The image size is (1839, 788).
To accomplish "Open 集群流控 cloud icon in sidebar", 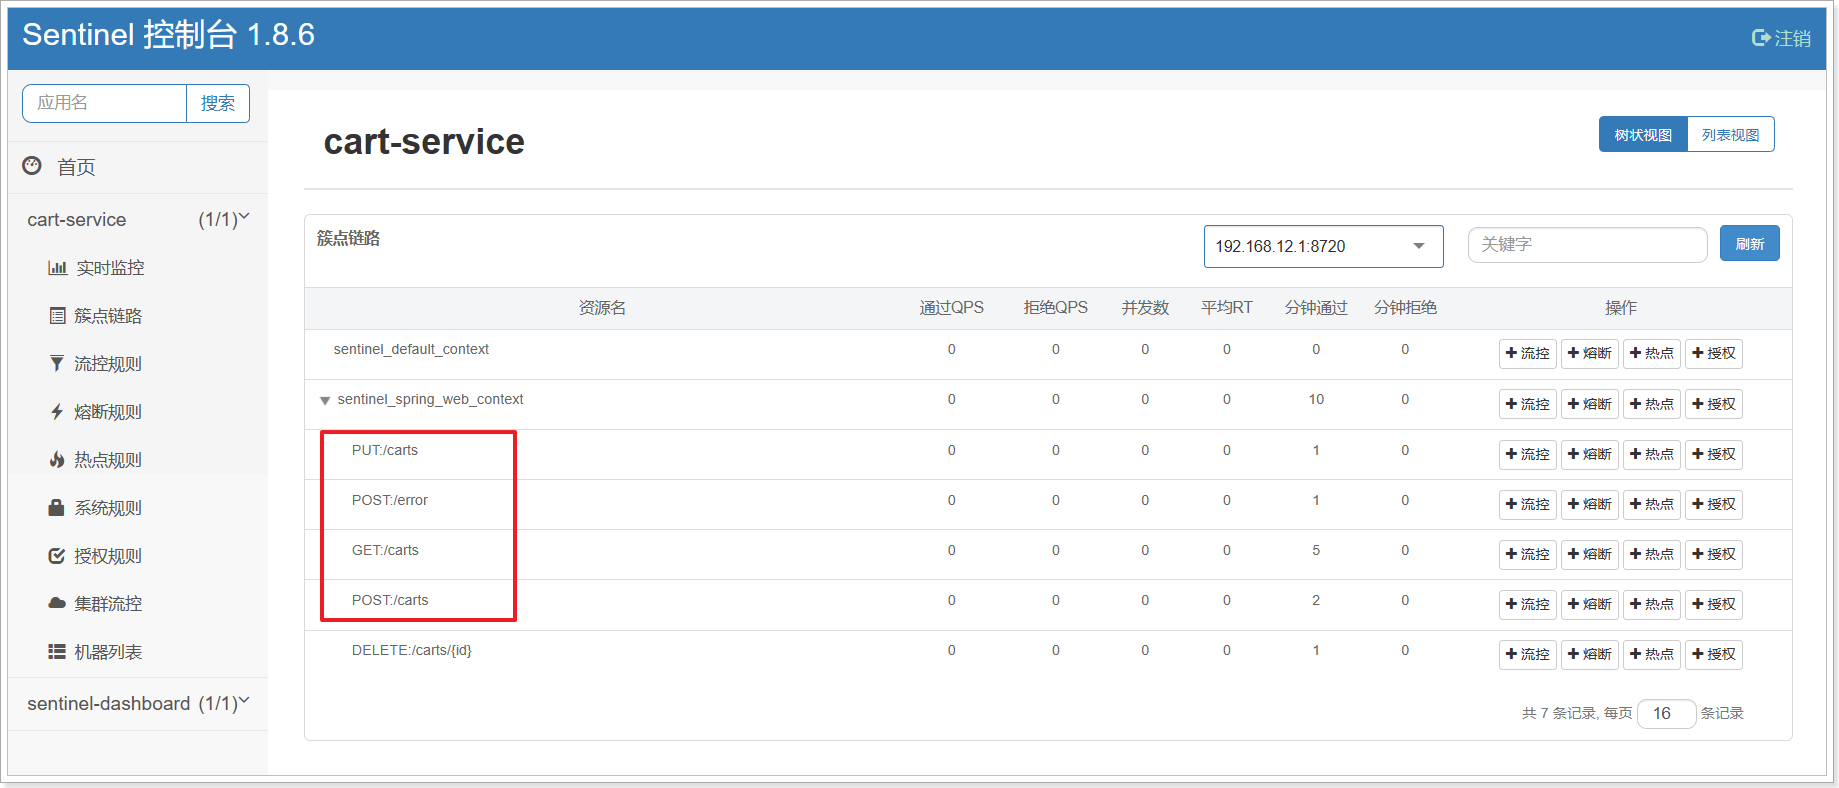I will [57, 604].
